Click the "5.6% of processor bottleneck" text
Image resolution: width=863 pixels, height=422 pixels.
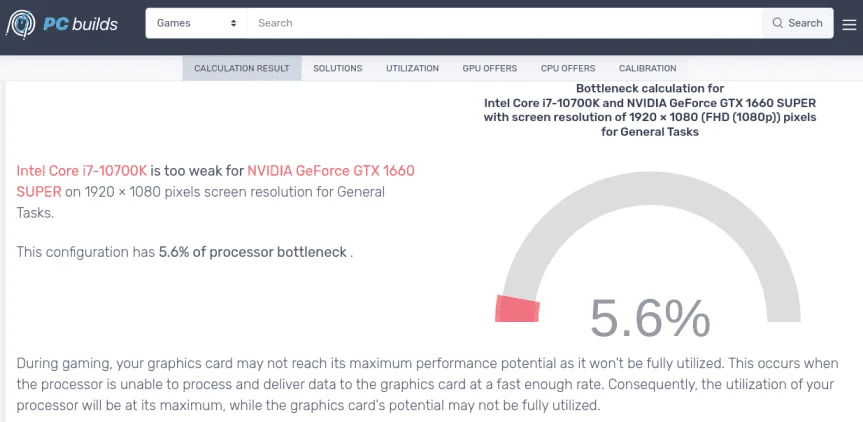253,252
